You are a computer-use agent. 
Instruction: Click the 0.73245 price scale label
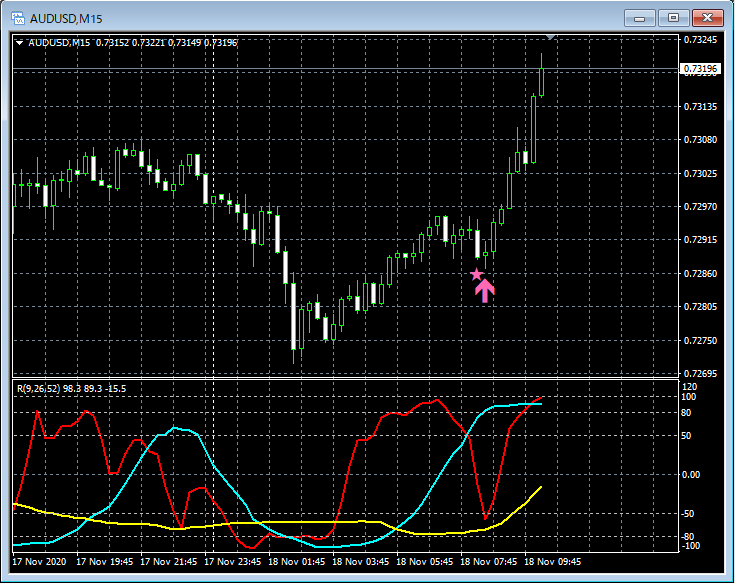point(700,40)
